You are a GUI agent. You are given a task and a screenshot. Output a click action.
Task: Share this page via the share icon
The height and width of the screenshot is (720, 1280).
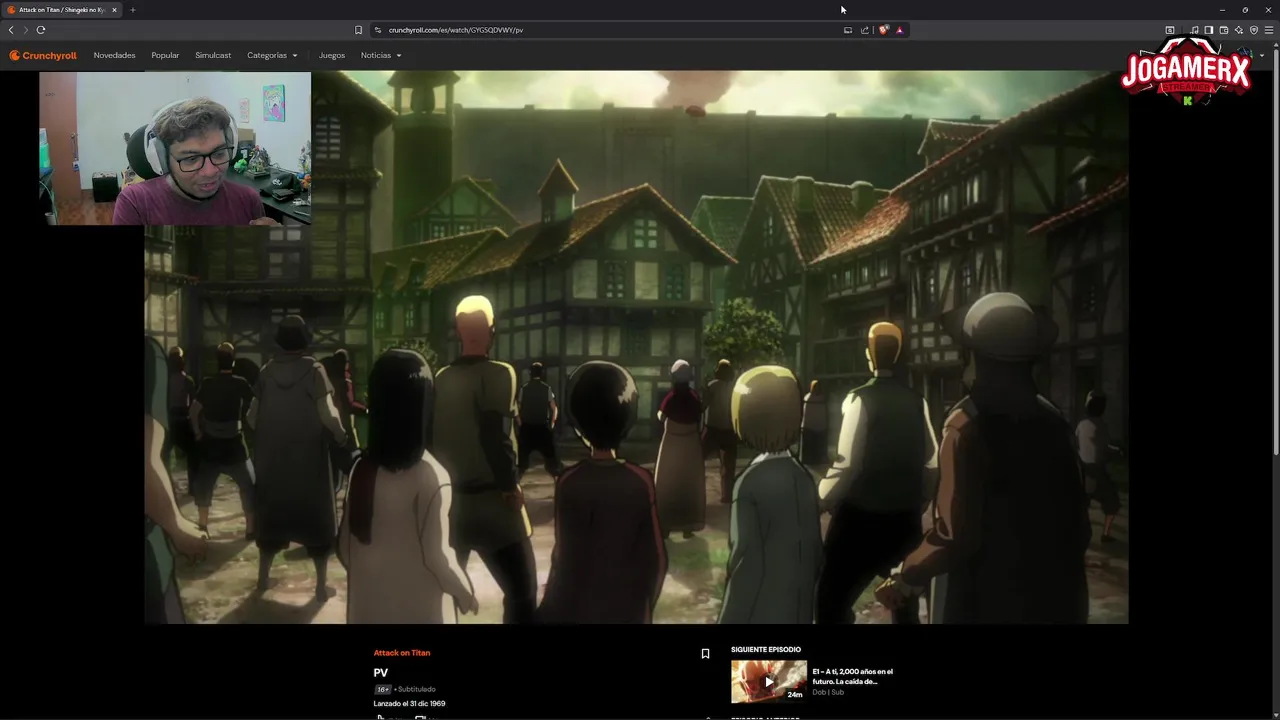click(x=865, y=30)
